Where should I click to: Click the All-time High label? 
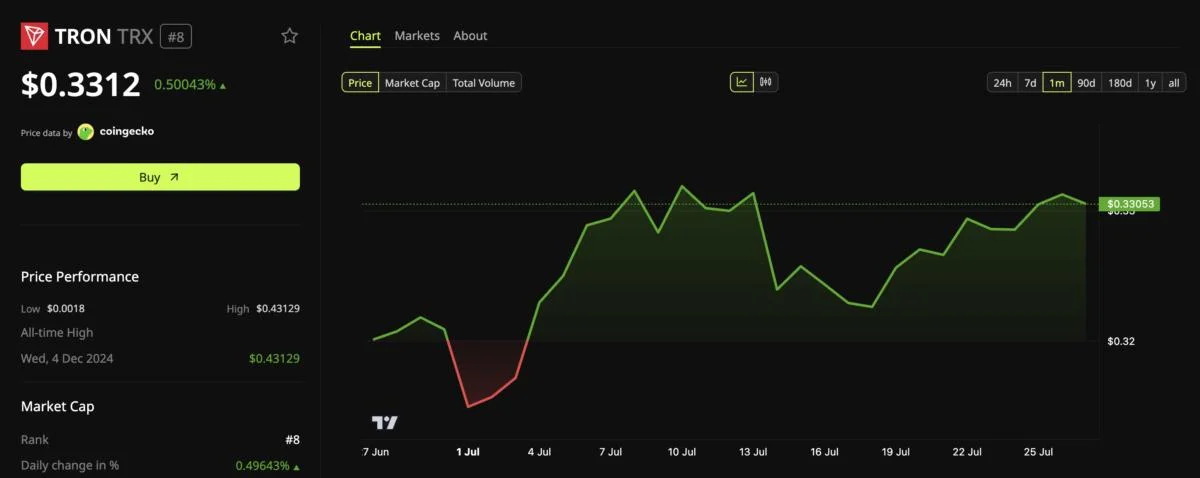point(57,332)
